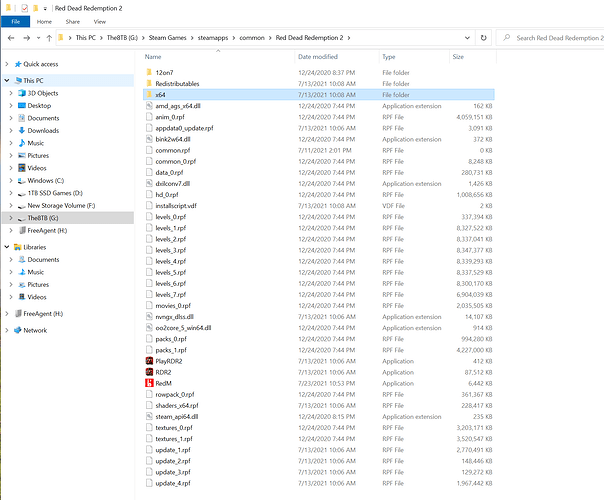This screenshot has height=500, width=604.
Task: Click 'common' in the address breadcrumb
Action: coord(252,38)
